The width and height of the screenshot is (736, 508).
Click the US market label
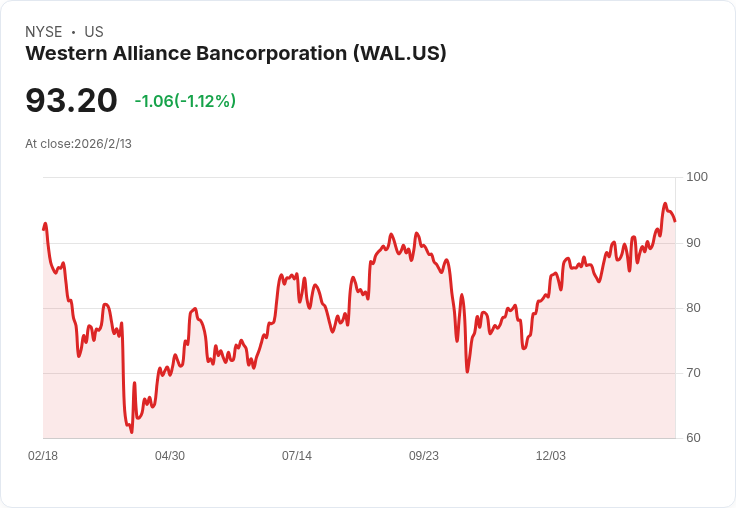94,32
